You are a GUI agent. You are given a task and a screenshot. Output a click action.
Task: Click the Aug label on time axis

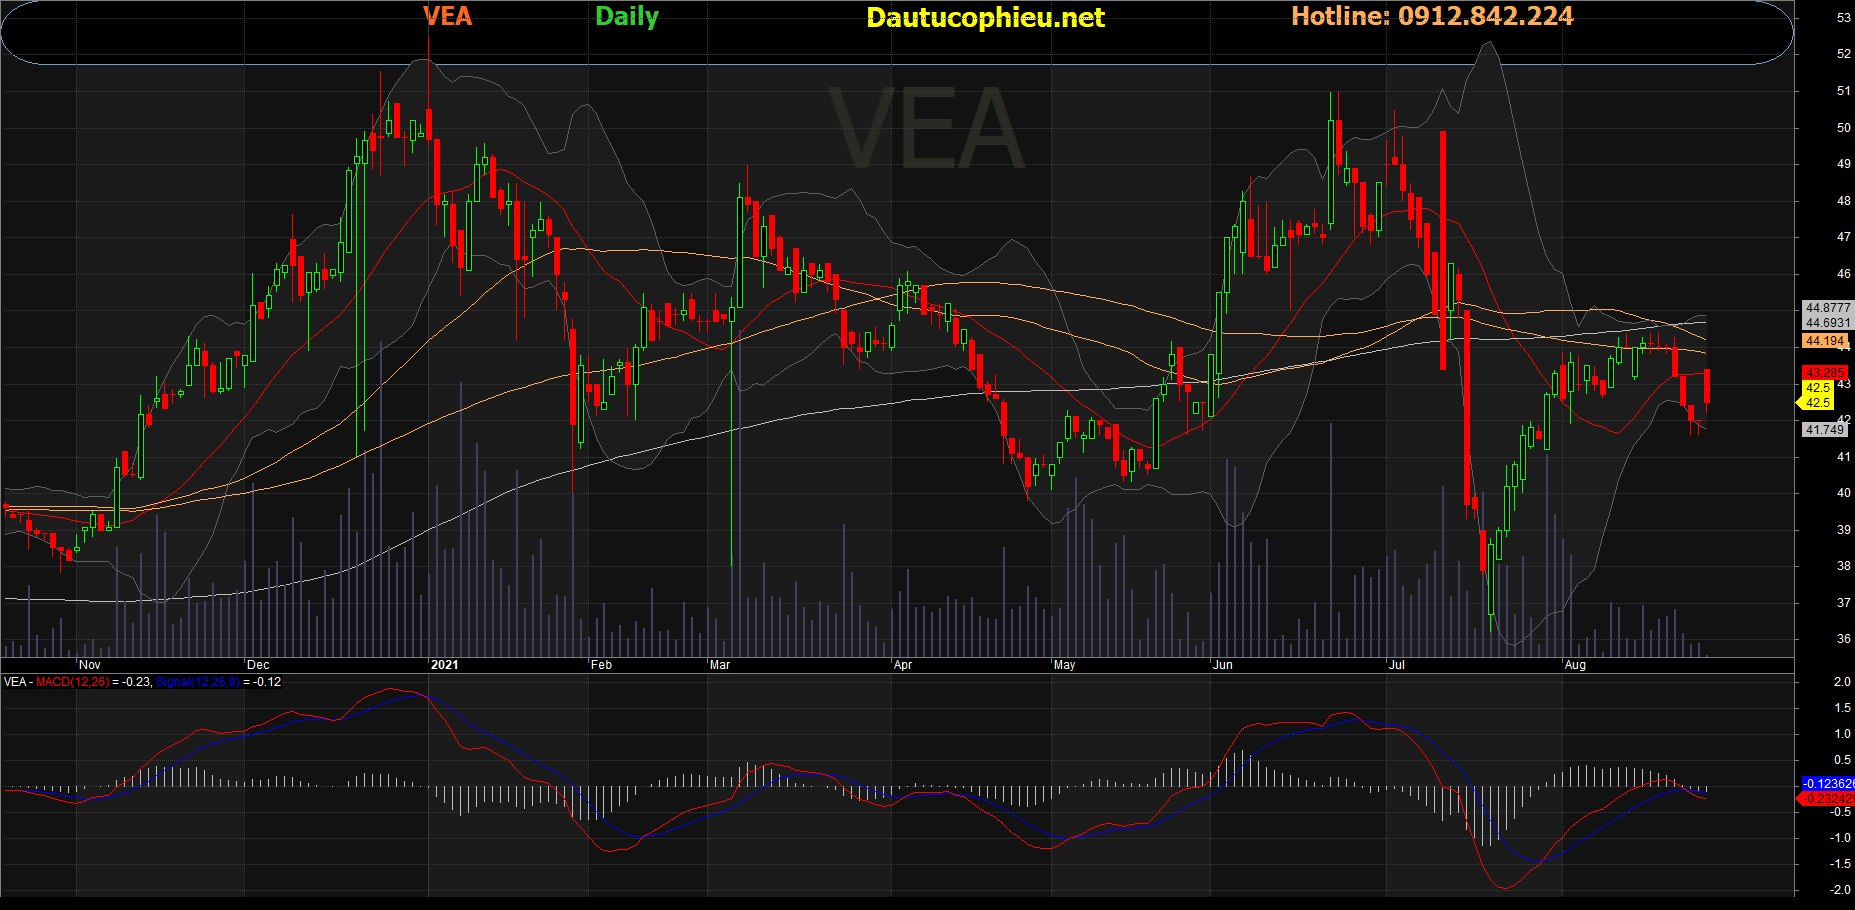tap(1575, 665)
